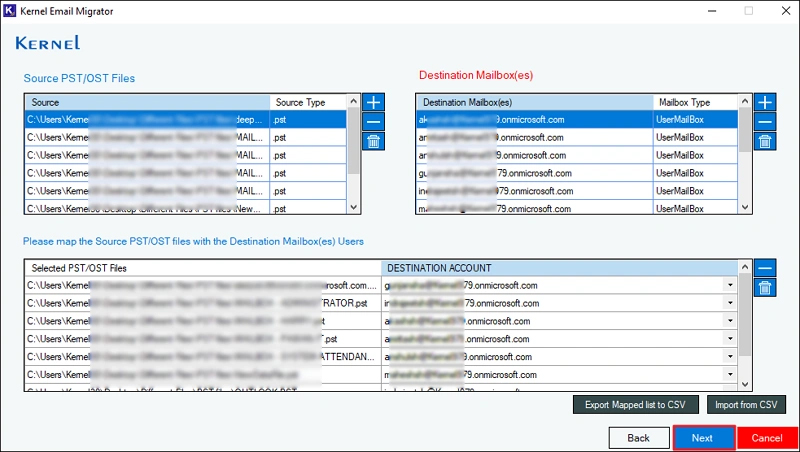Viewport: 800px width, 452px height.
Task: Select the highlighted first source row ending deep...
Action: (x=186, y=119)
